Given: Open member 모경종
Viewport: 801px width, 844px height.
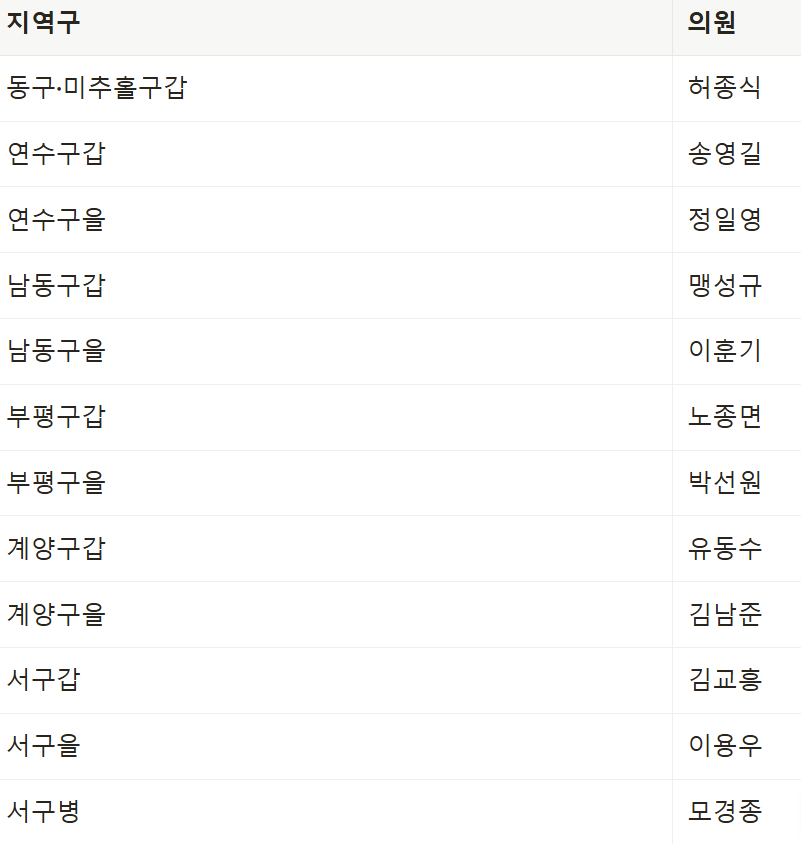Looking at the screenshot, I should pyautogui.click(x=725, y=812).
